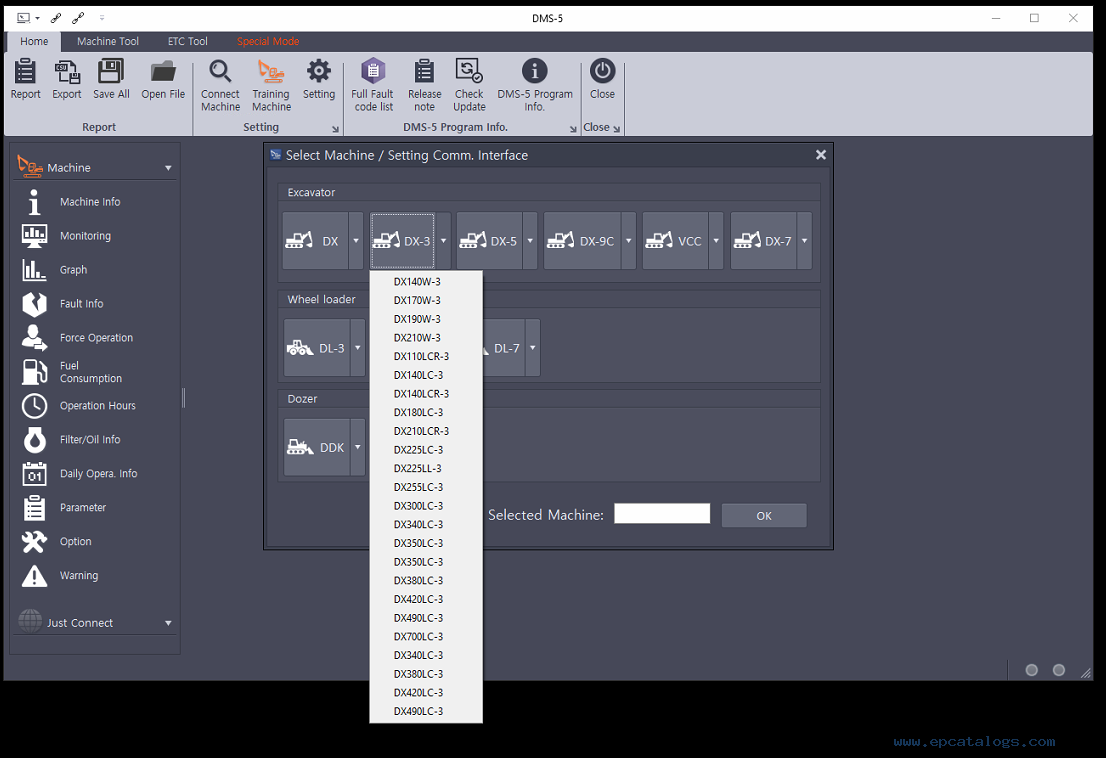
Task: Click the DX-5 excavator series button
Action: click(x=490, y=240)
